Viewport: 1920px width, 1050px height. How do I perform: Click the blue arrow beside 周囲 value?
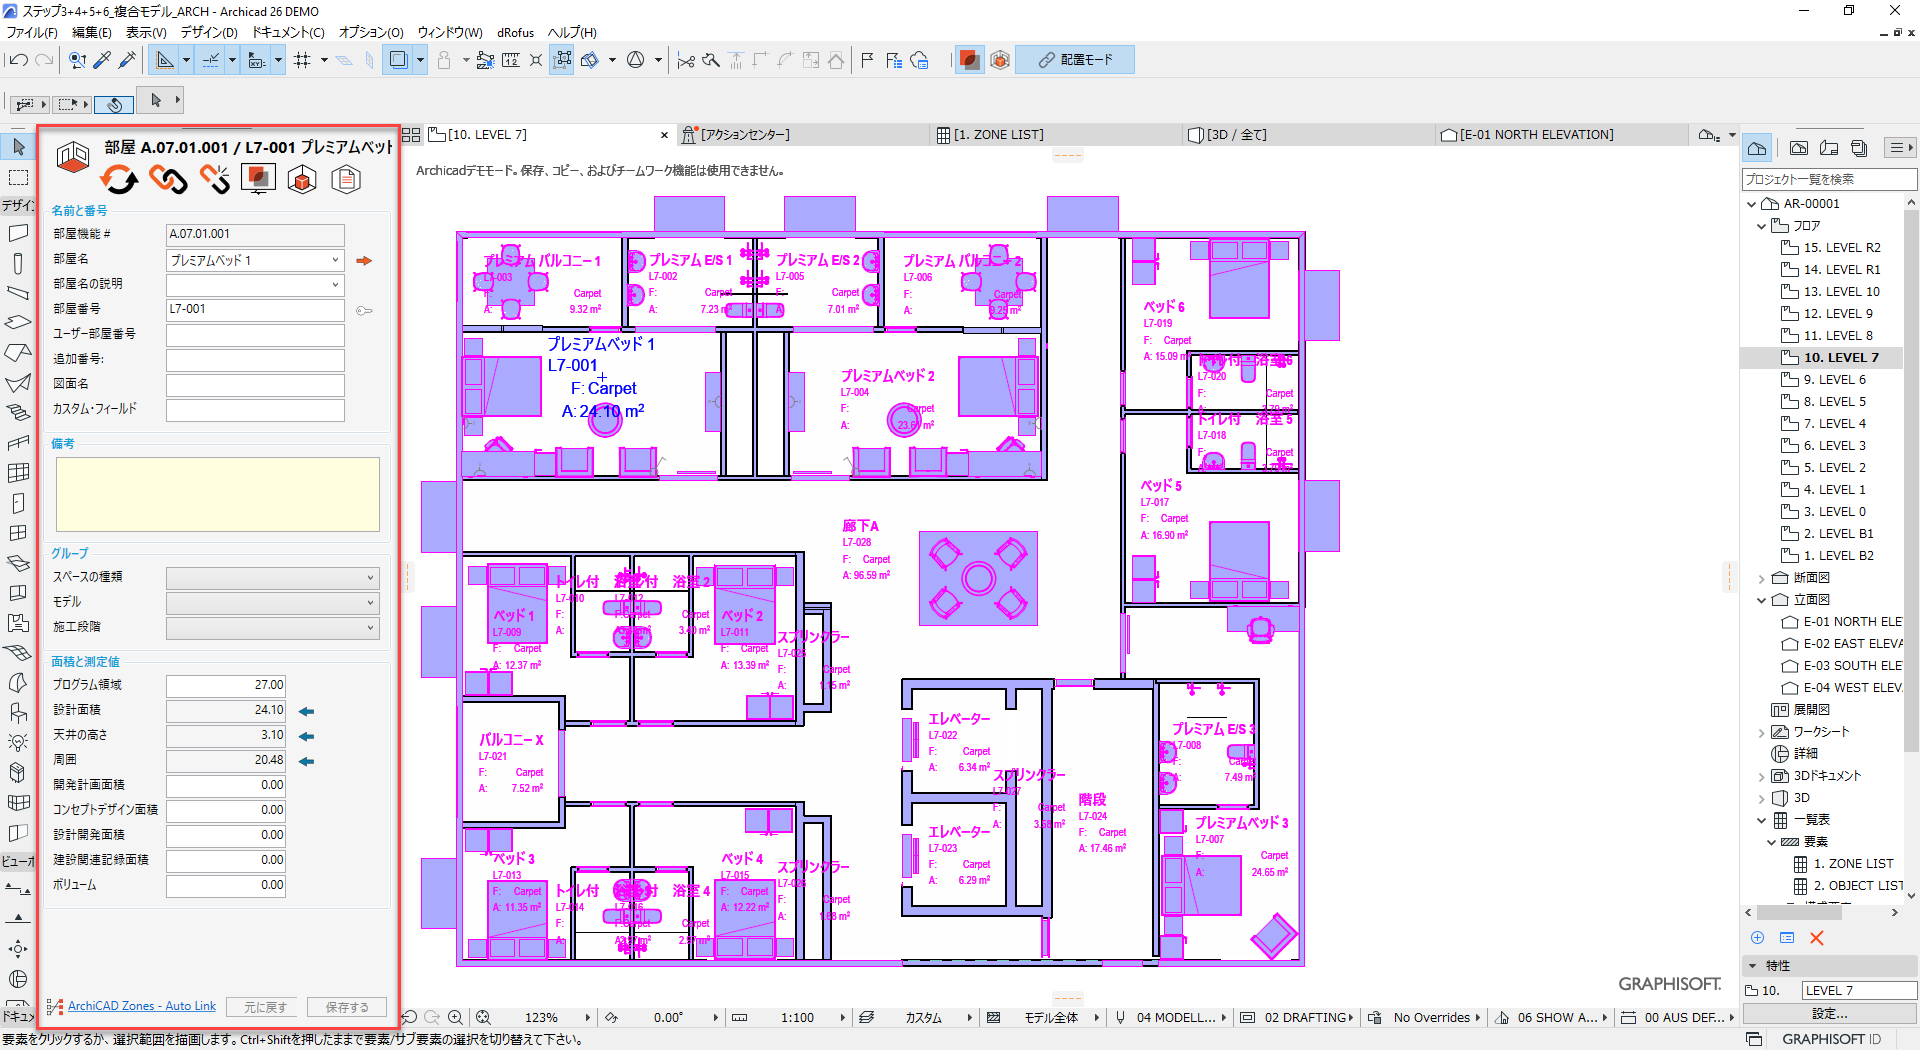tap(307, 761)
